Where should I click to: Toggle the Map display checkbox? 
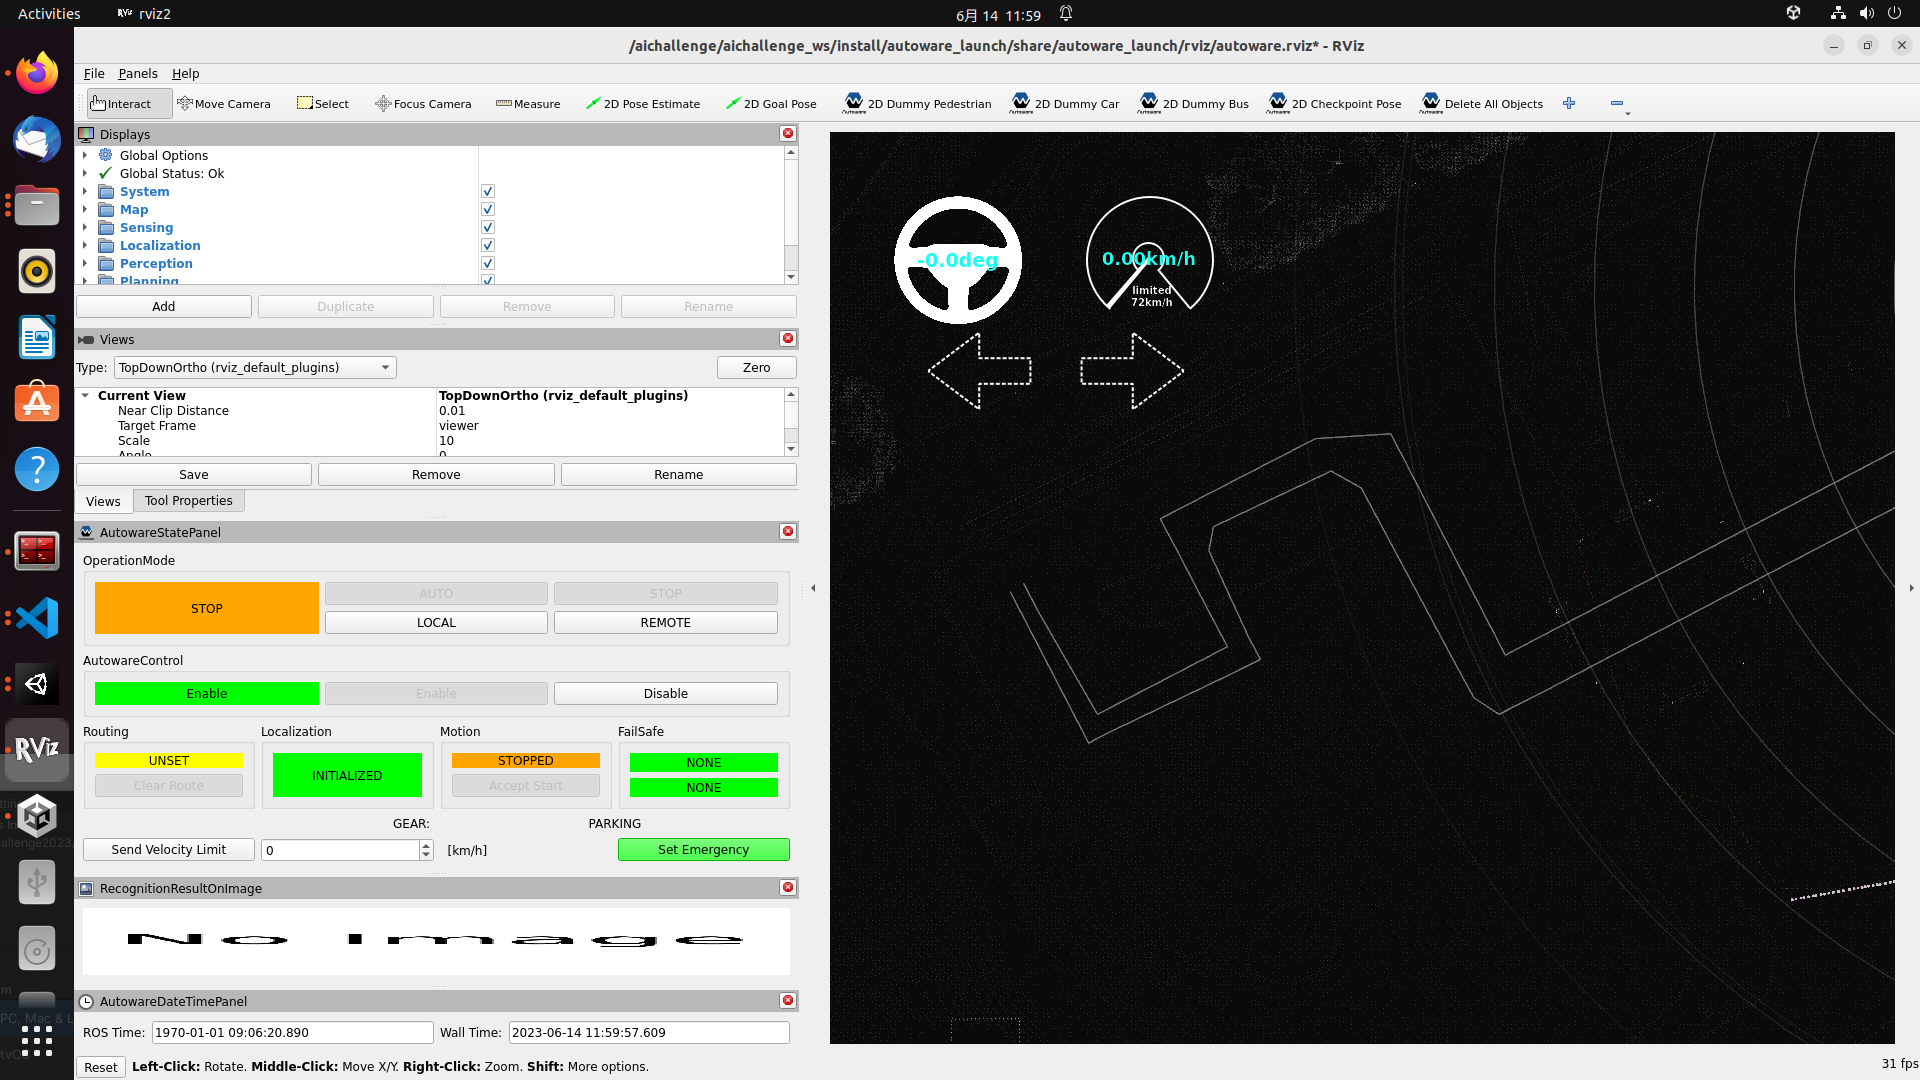488,210
